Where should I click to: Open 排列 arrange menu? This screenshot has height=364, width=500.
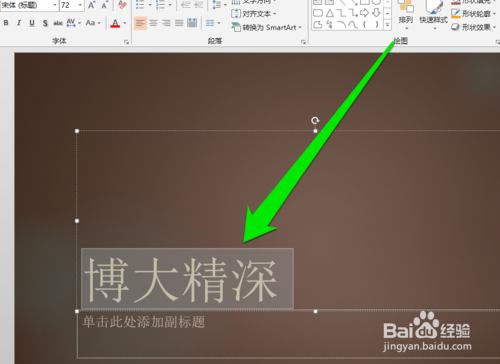pyautogui.click(x=406, y=15)
